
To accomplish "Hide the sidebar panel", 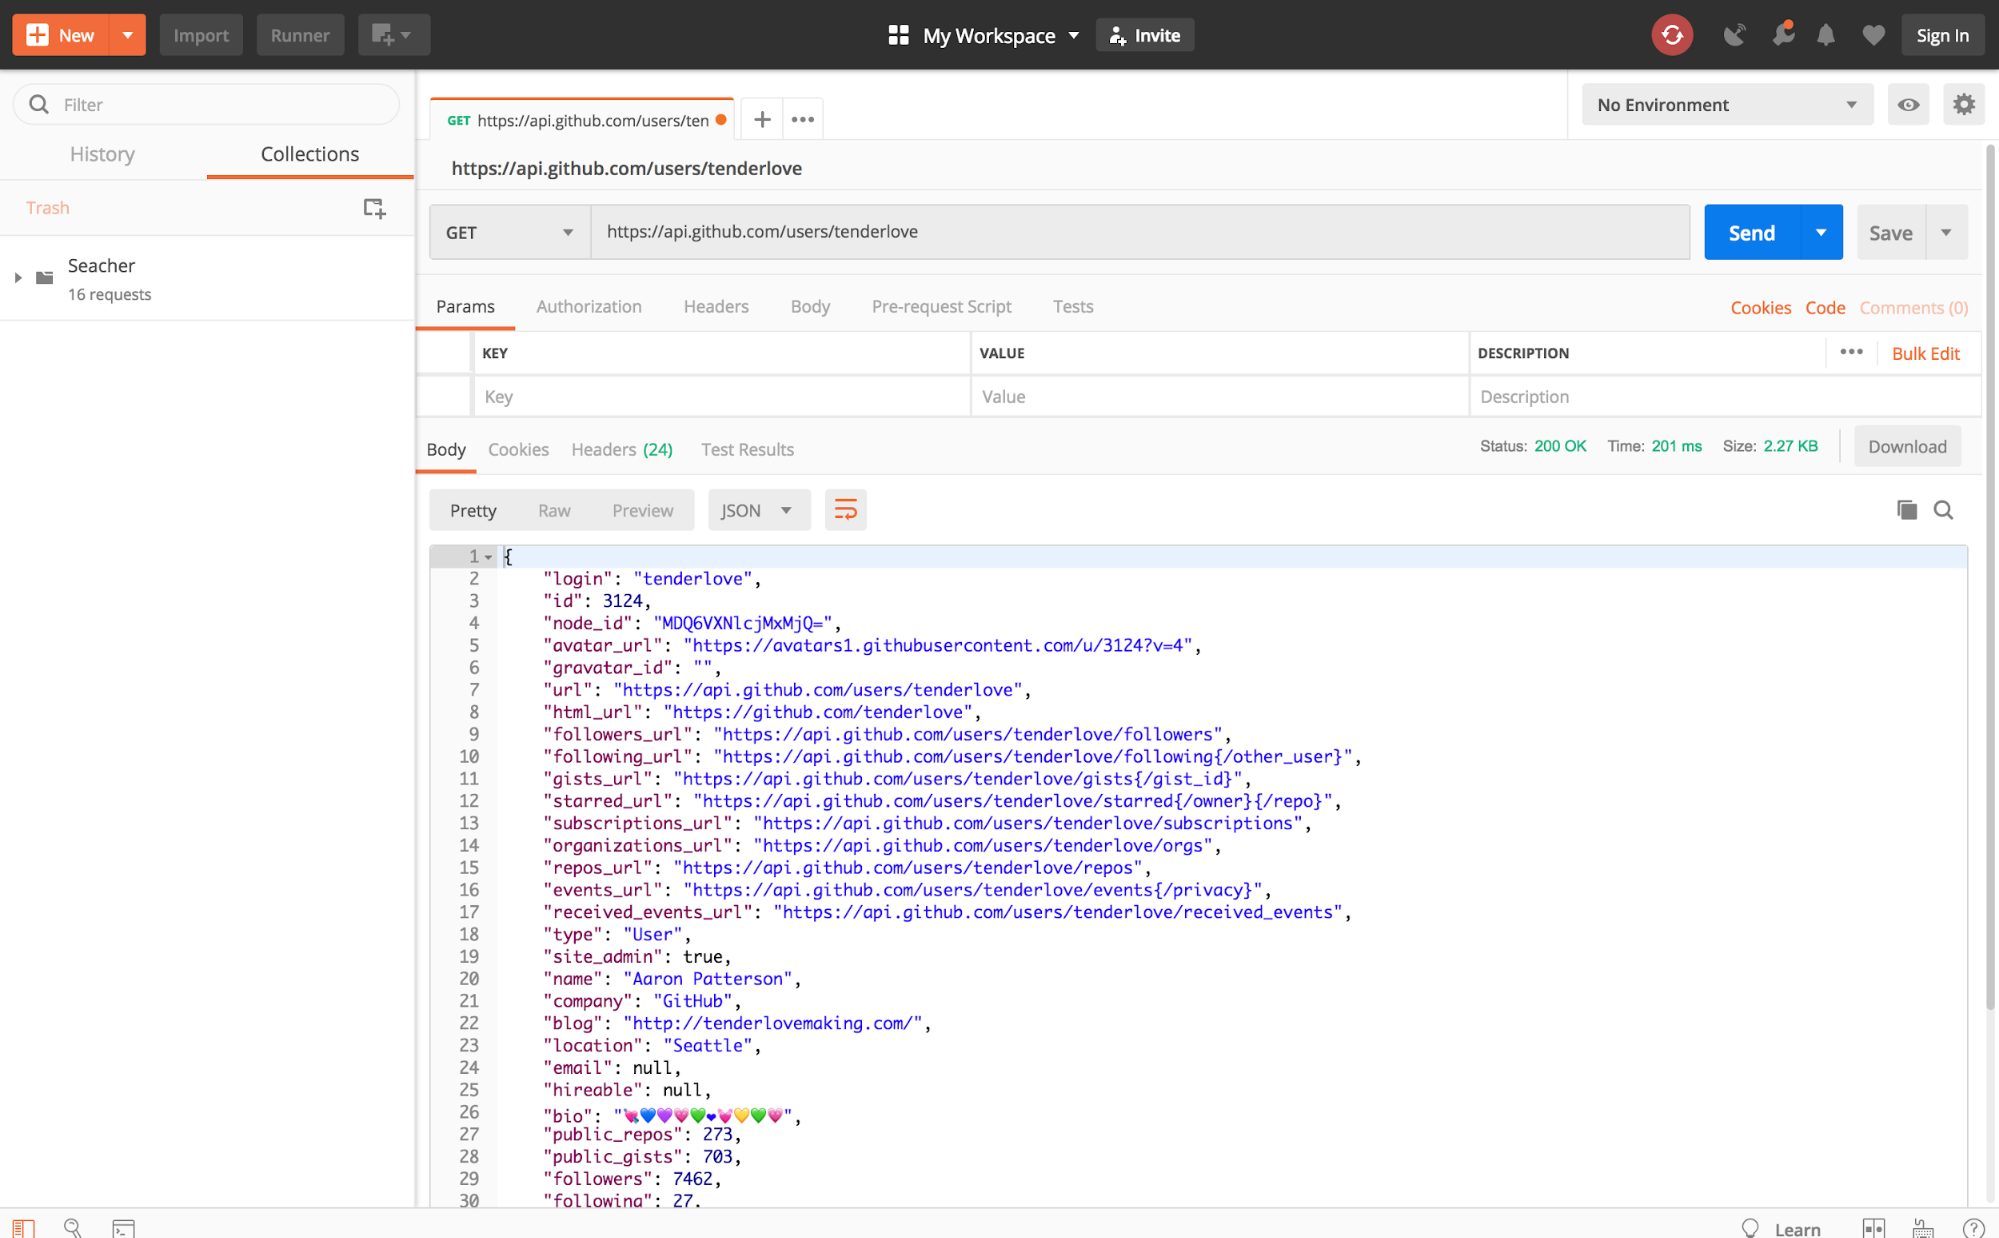I will pos(22,1227).
